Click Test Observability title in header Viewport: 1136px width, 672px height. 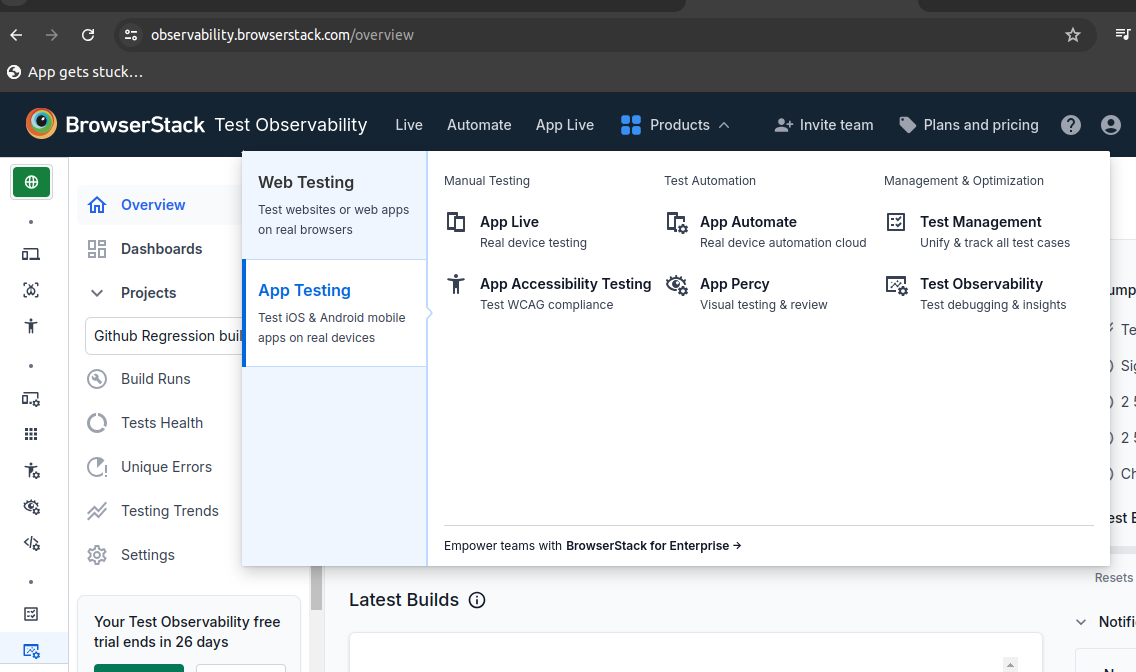pos(291,125)
